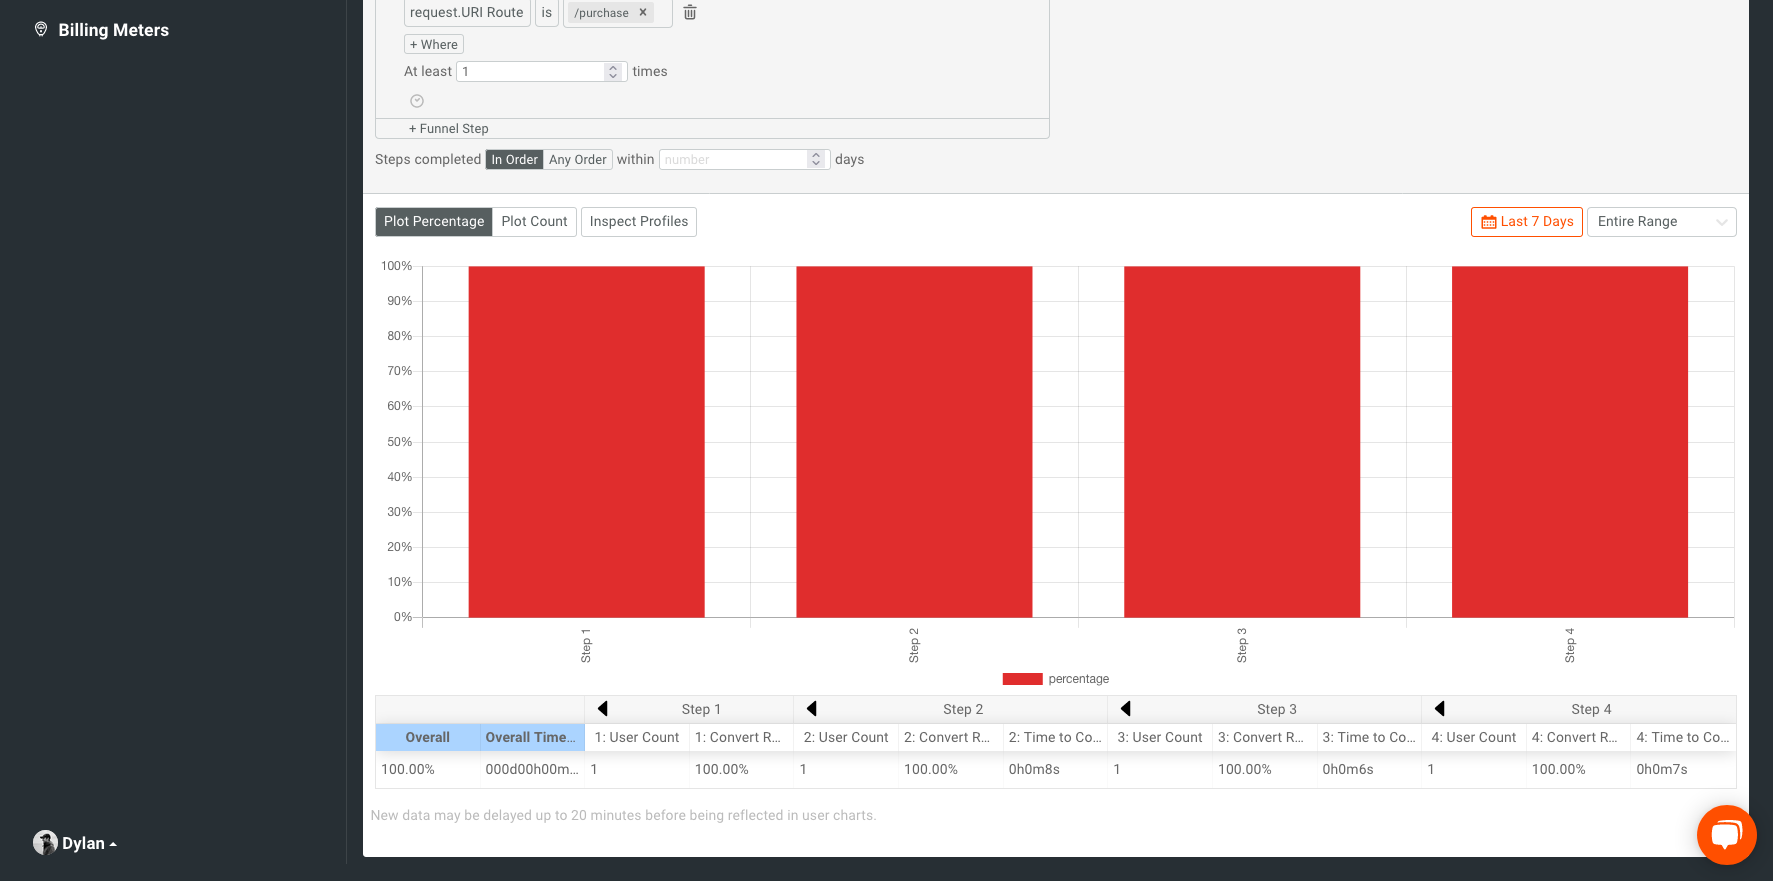
Task: Click the Step 4 red bar
Action: tap(1570, 441)
